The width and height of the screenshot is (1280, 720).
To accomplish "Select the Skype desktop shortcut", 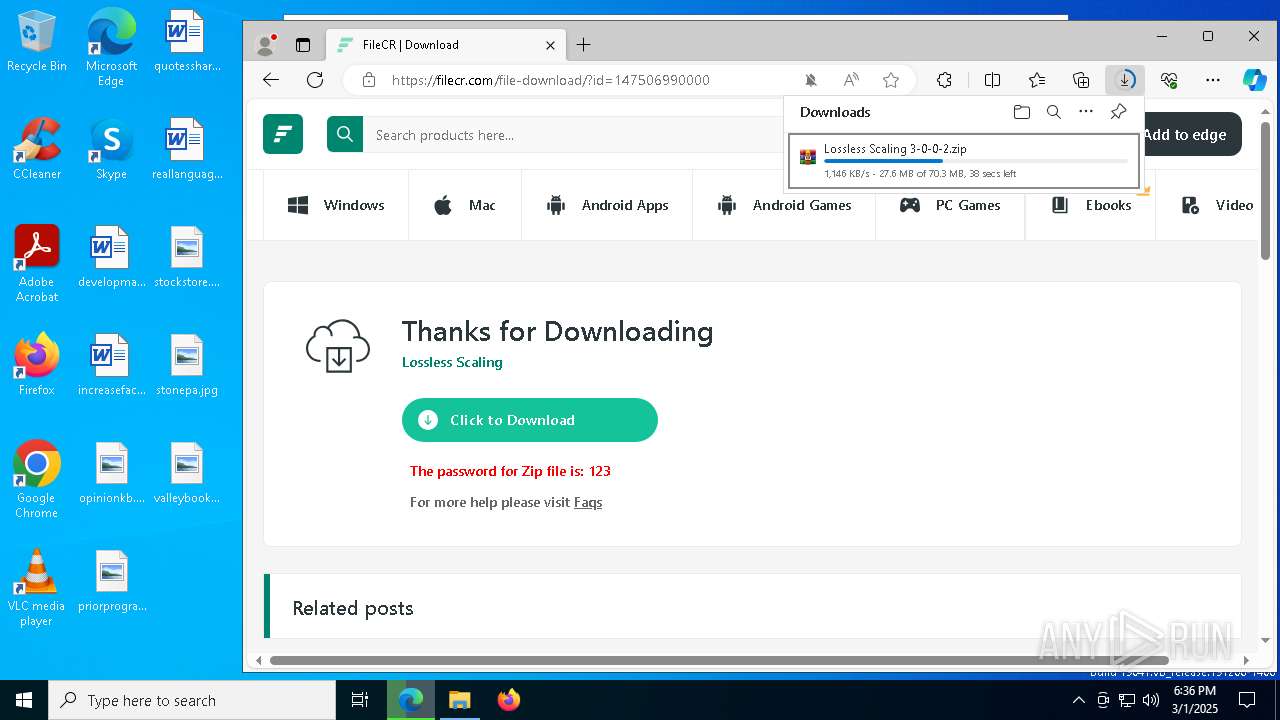I will click(111, 149).
